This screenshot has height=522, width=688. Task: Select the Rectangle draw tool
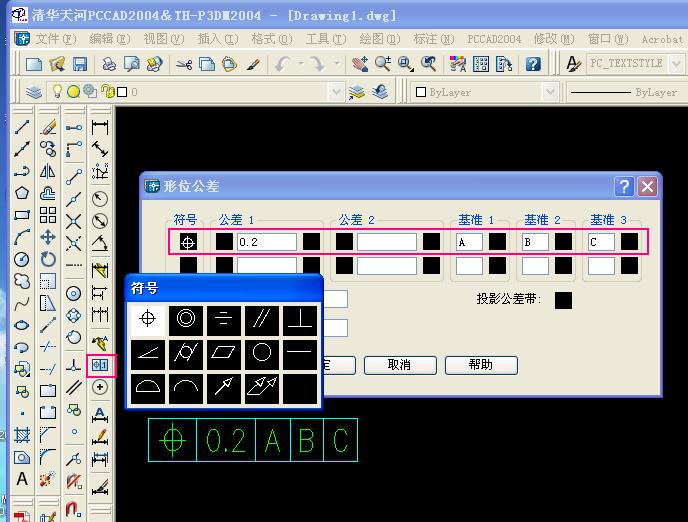pos(22,215)
